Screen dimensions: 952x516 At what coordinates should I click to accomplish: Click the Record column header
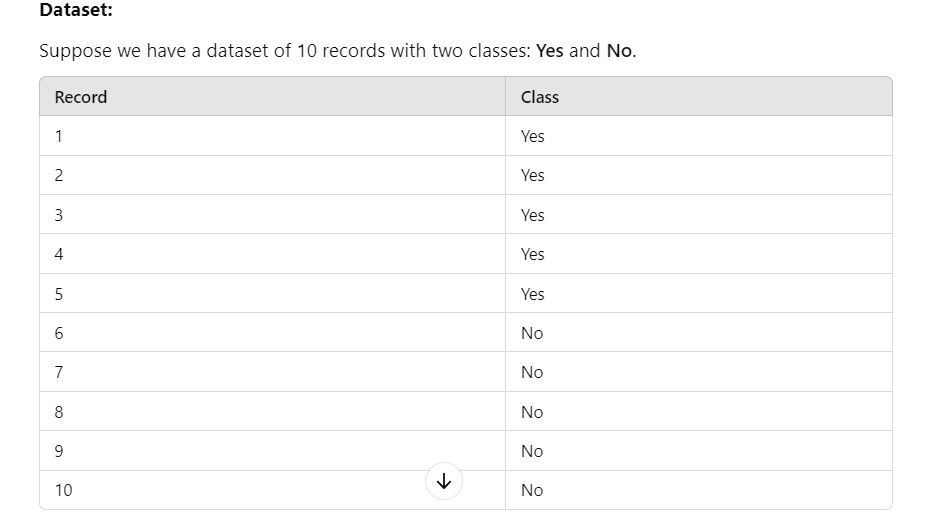pyautogui.click(x=81, y=97)
